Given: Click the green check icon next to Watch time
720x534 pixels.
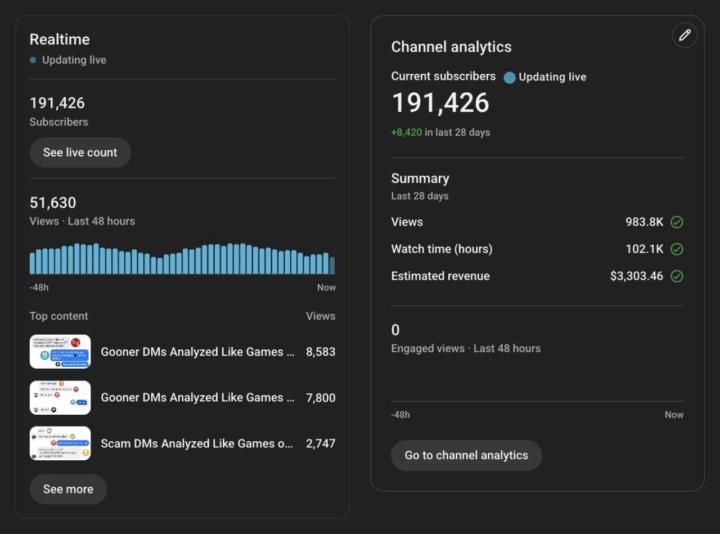Looking at the screenshot, I should tap(677, 249).
